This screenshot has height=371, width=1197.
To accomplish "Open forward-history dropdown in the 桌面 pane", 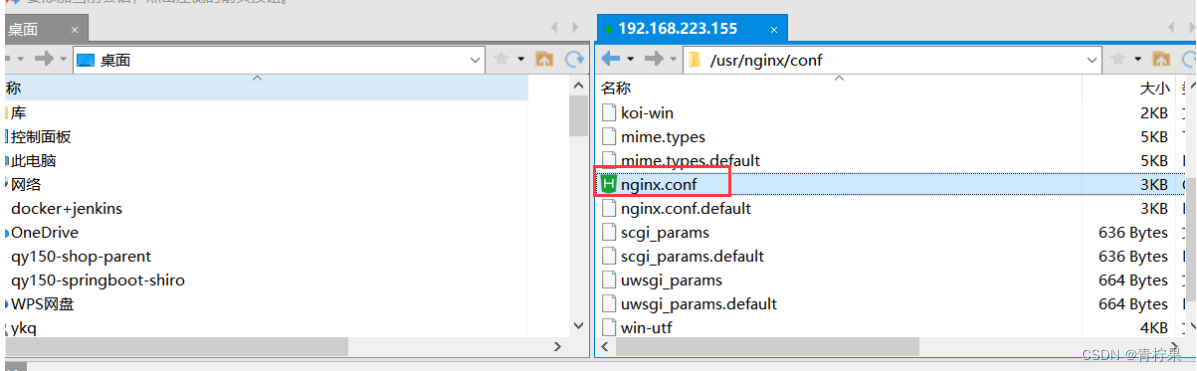I will [x=63, y=59].
